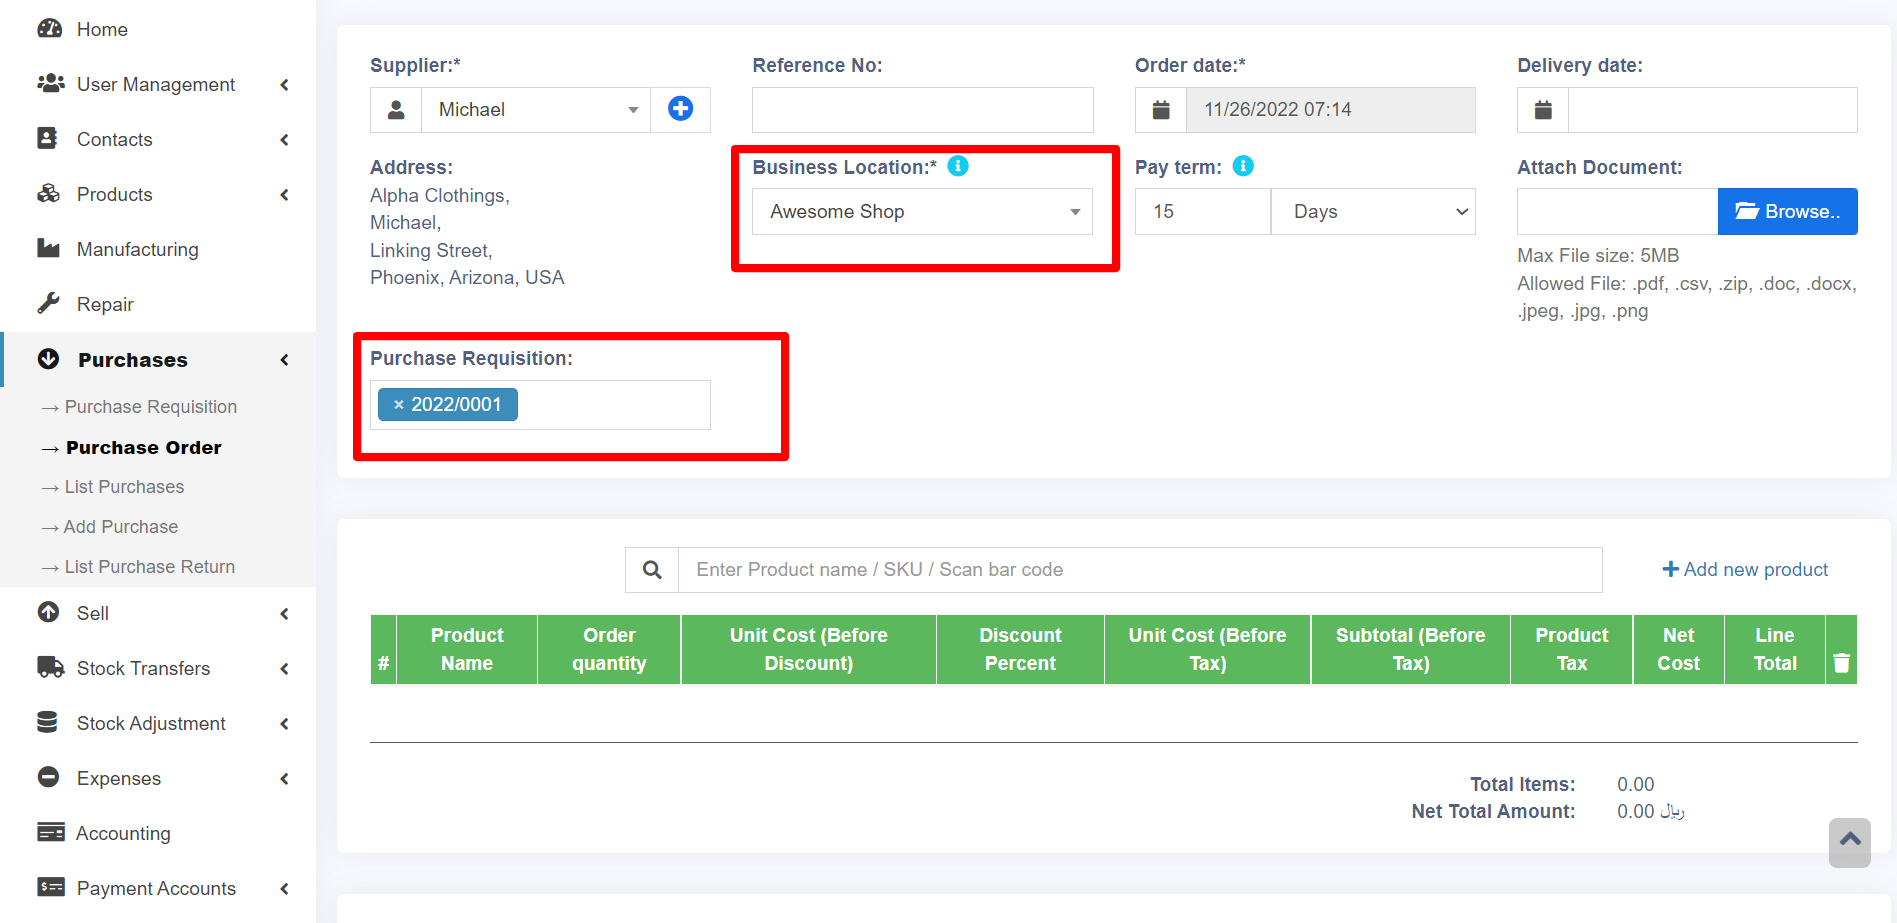Click the scroll-to-top arrow button
This screenshot has height=923, width=1897.
(1849, 842)
